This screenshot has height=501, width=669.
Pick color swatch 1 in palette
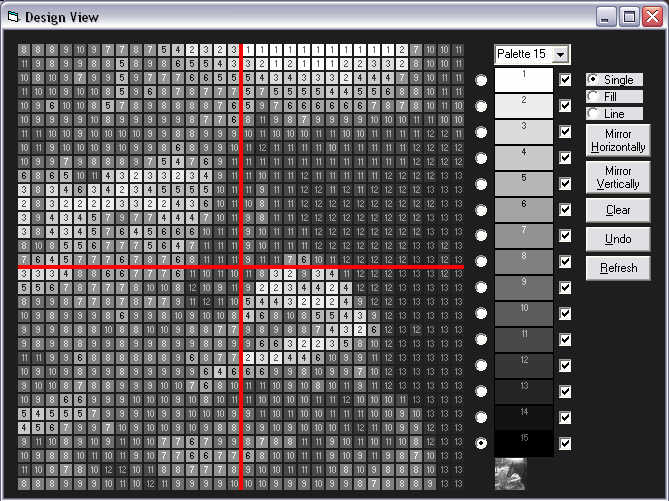[524, 80]
